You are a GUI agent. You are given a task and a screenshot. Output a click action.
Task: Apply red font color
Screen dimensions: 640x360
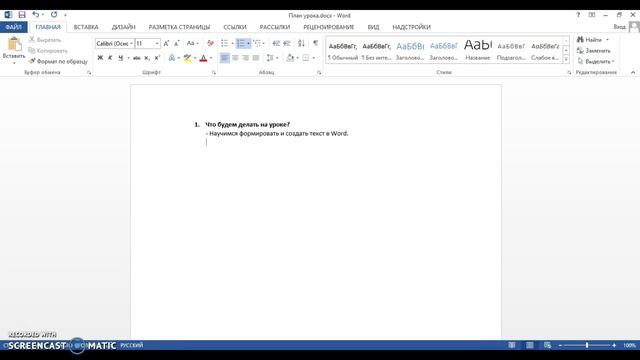pyautogui.click(x=203, y=58)
